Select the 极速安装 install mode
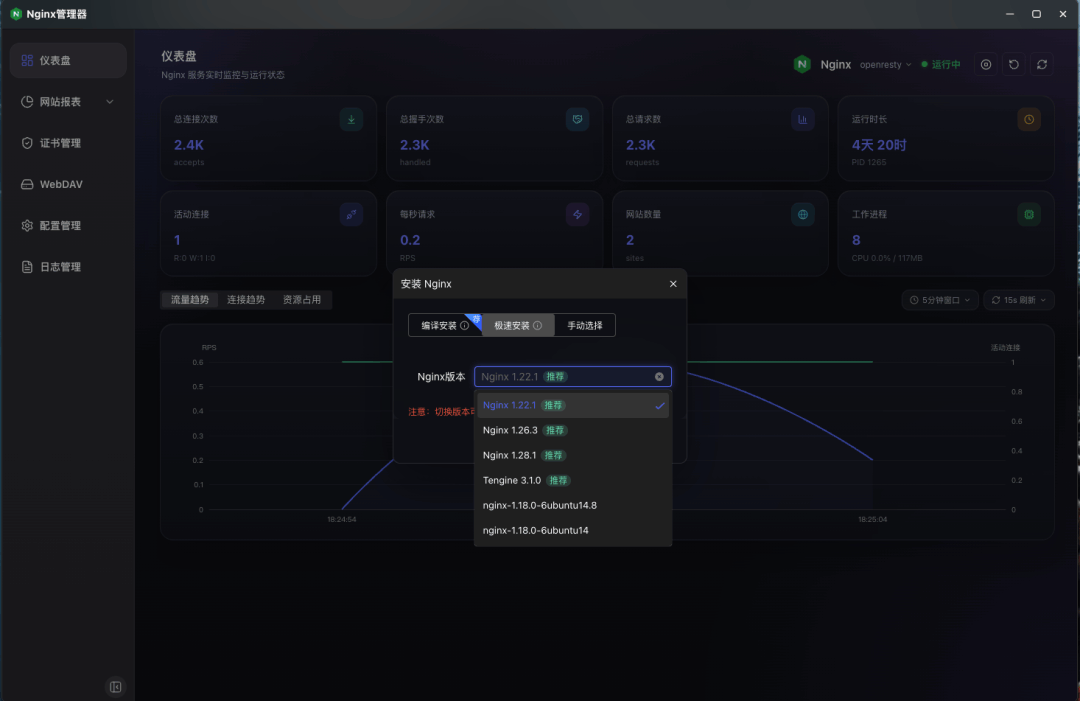1080x701 pixels. click(x=512, y=326)
